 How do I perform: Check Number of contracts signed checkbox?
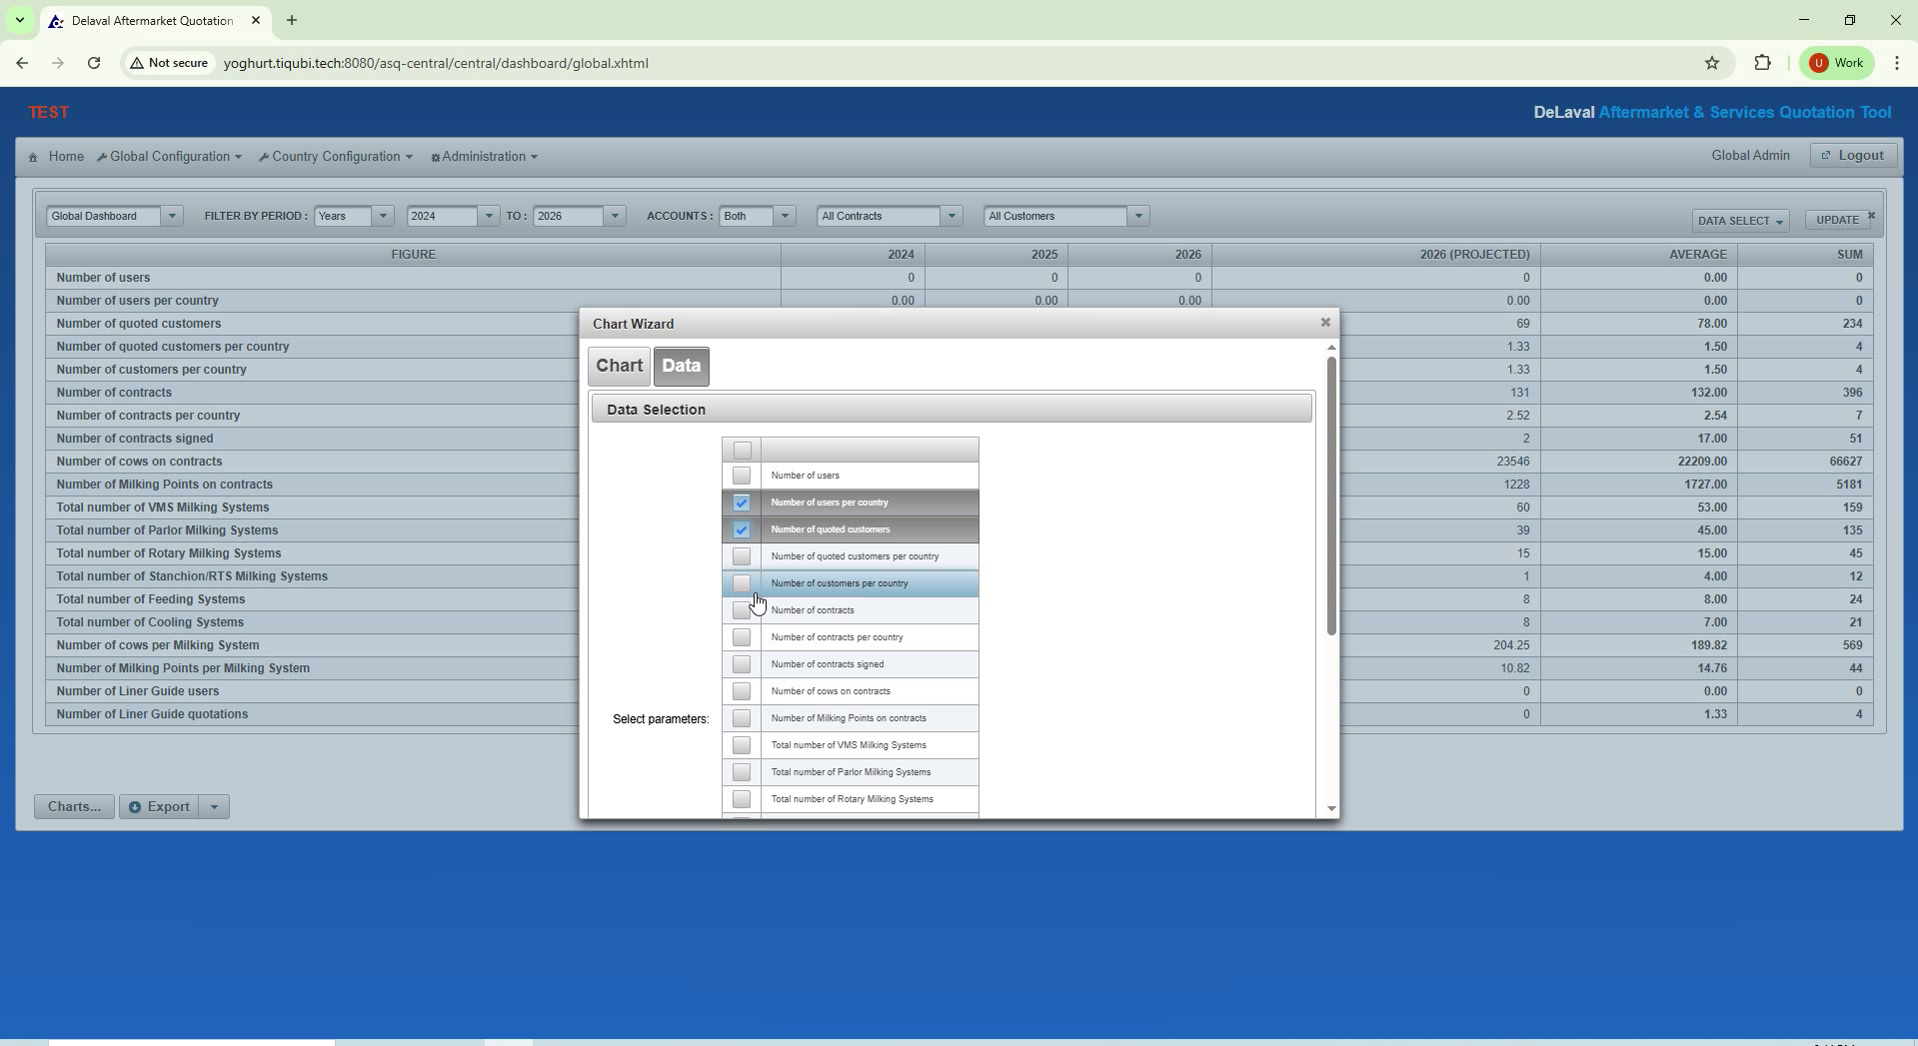pos(741,664)
